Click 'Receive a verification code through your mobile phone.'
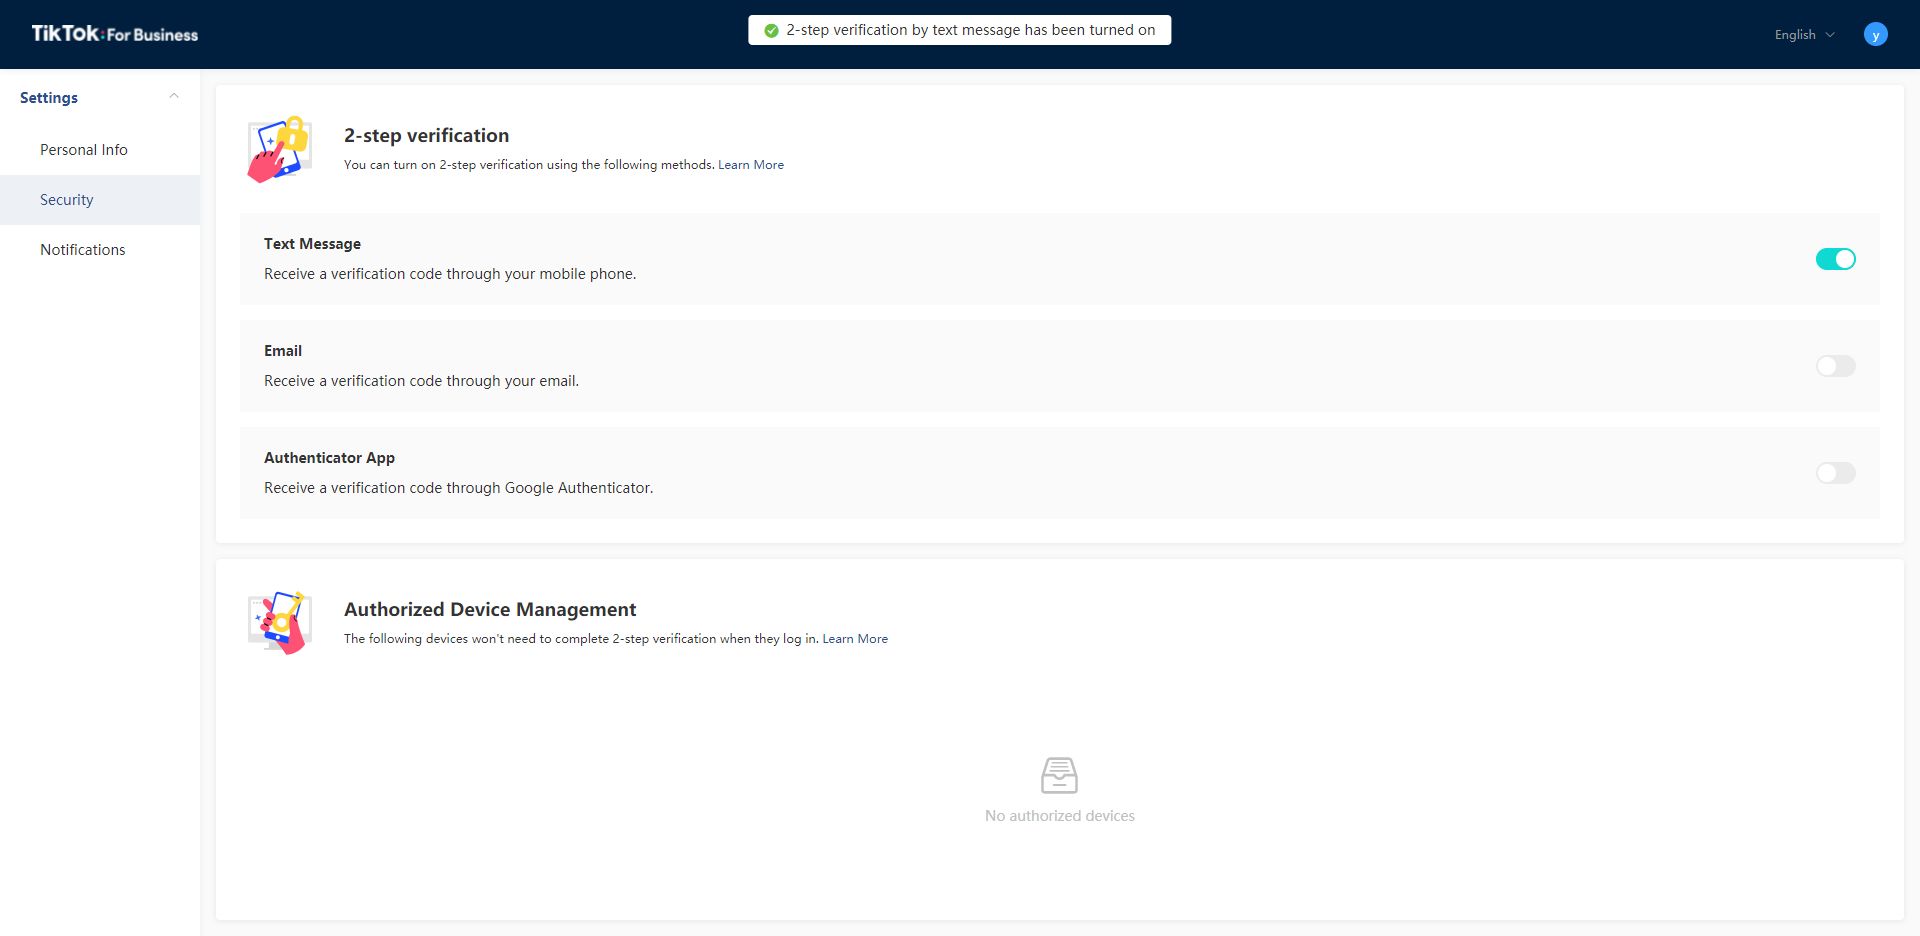 click(x=450, y=274)
